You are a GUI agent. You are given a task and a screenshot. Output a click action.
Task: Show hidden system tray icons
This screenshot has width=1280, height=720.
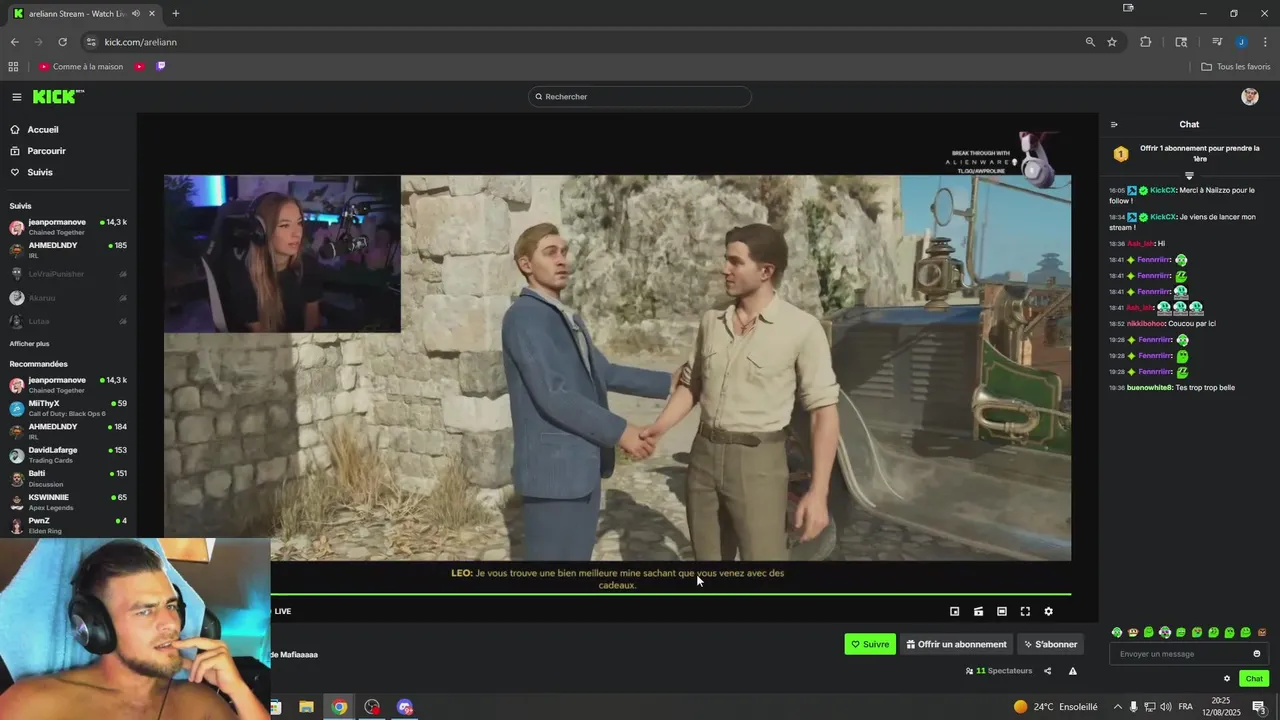(1117, 707)
